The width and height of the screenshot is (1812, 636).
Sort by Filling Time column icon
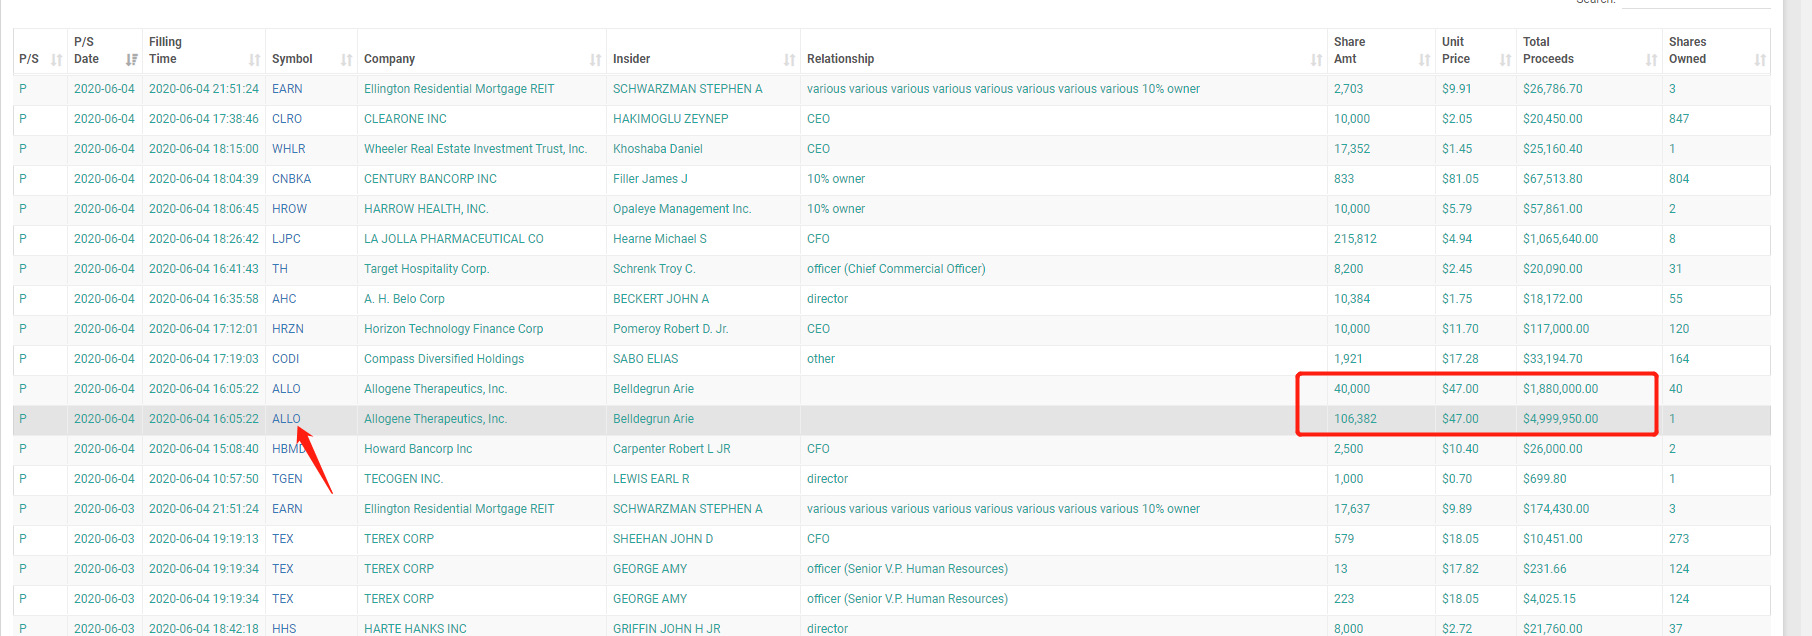point(255,60)
